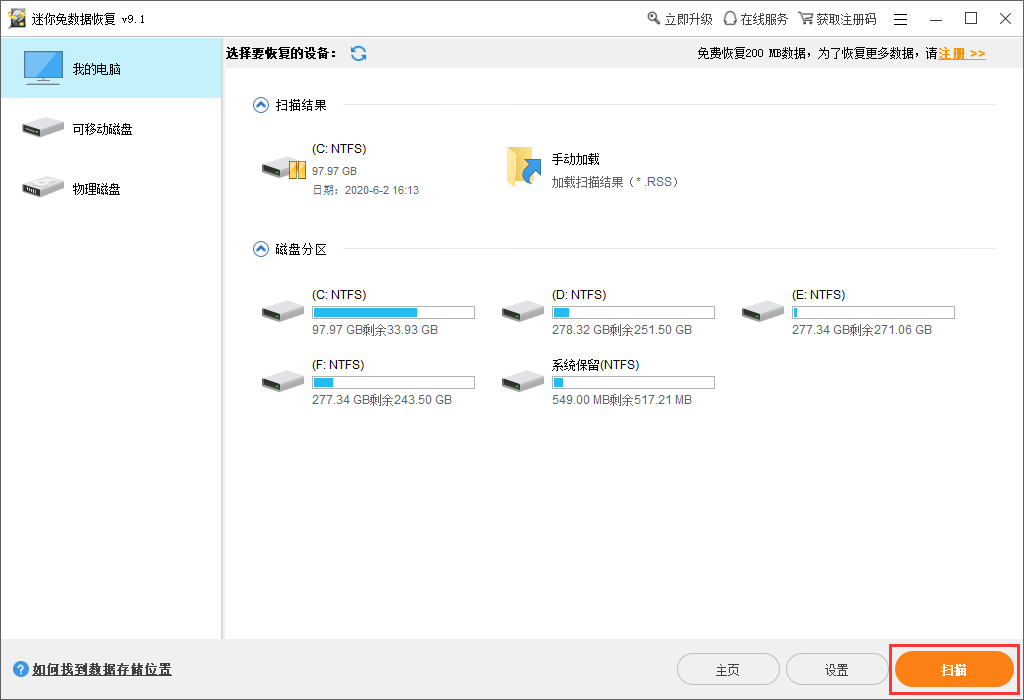
Task: Collapse the 磁盘分区 section
Action: tap(261, 249)
